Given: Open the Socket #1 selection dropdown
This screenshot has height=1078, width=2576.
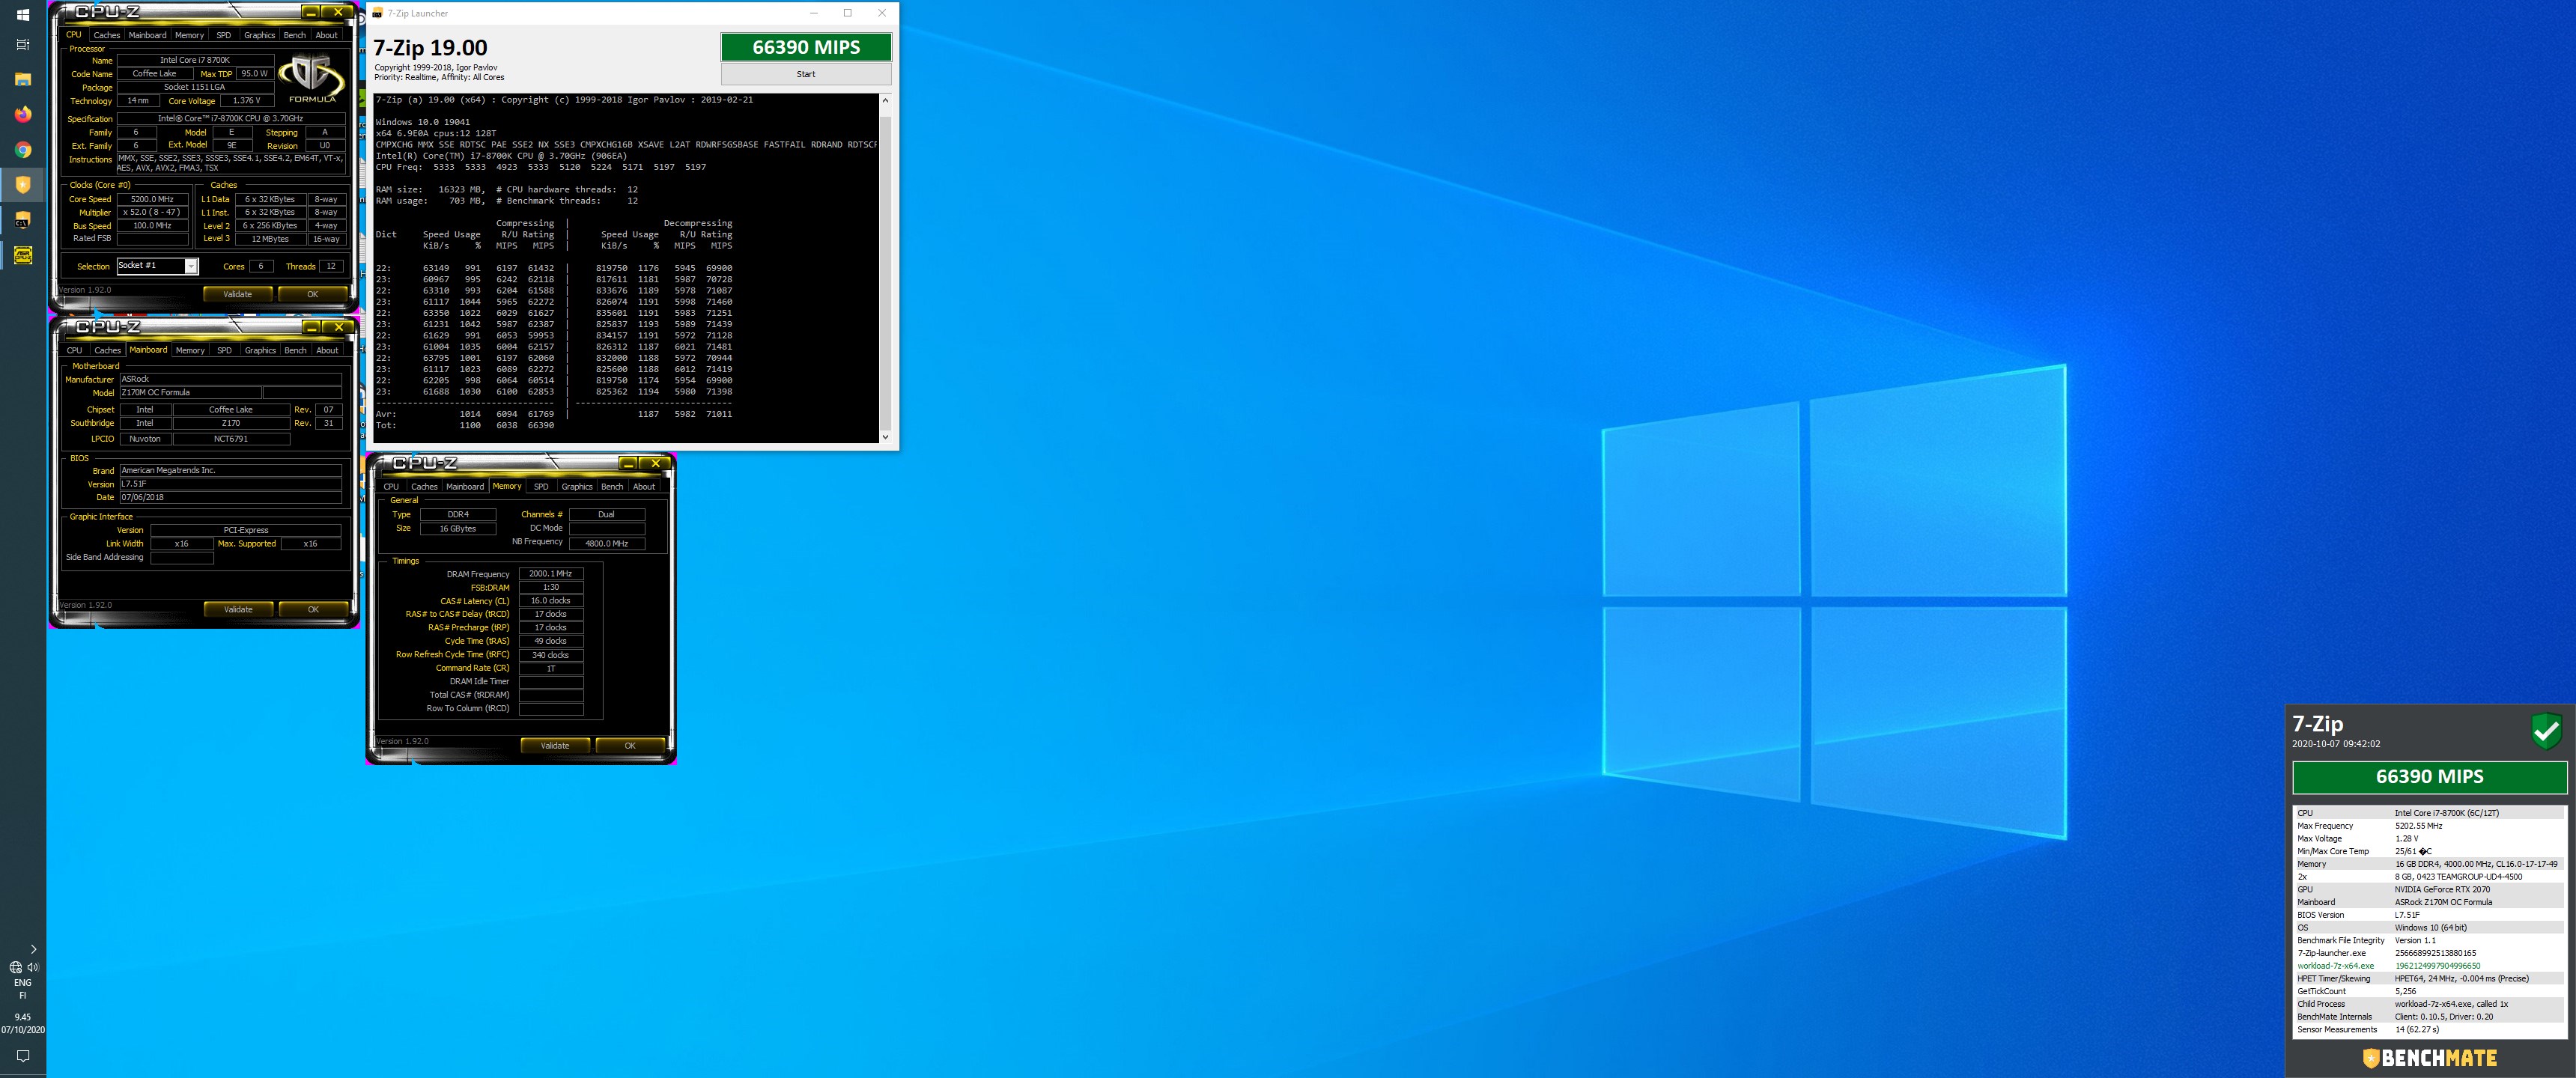Looking at the screenshot, I should (191, 266).
